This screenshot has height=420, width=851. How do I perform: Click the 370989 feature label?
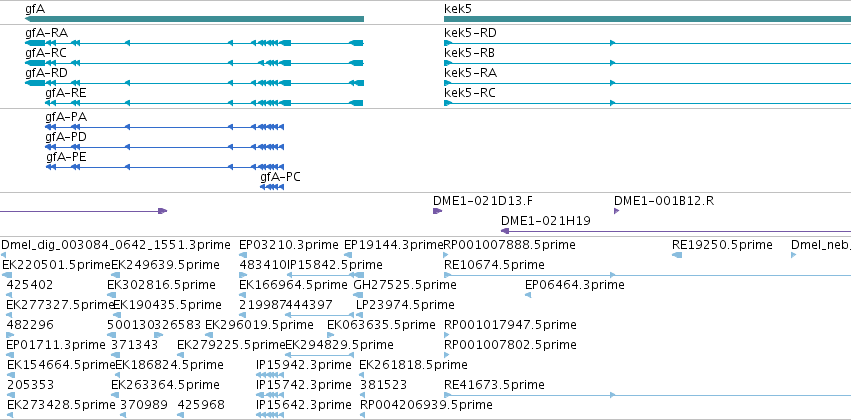144,405
